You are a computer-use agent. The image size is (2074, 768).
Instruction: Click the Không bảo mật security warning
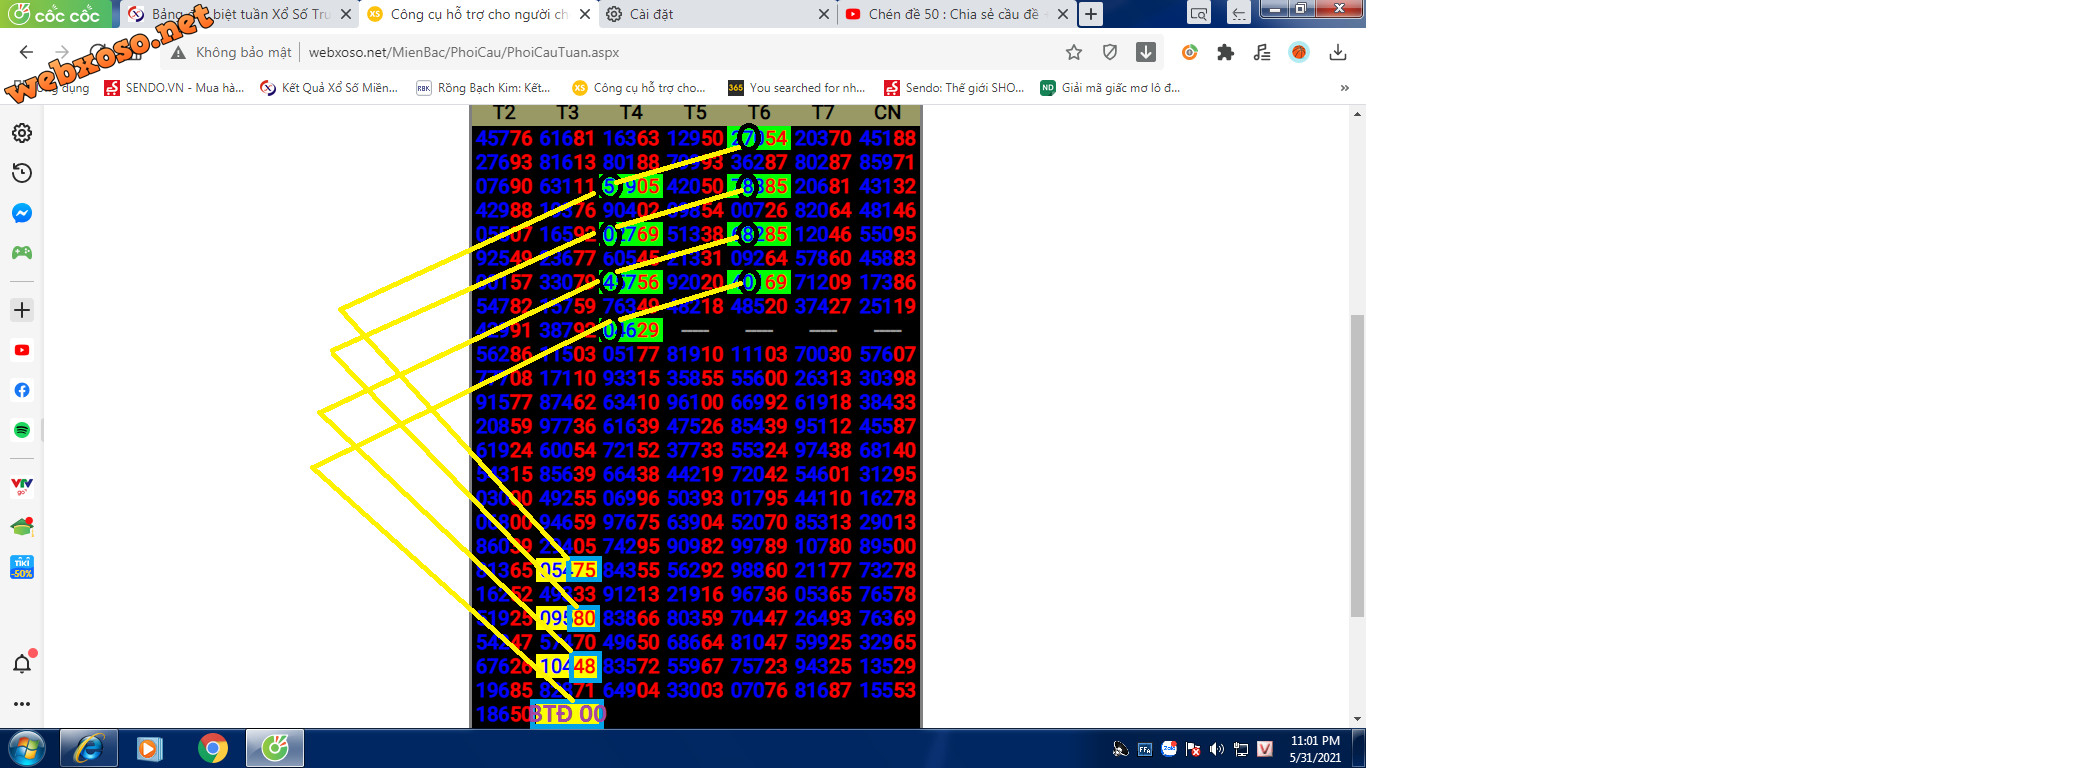point(232,52)
